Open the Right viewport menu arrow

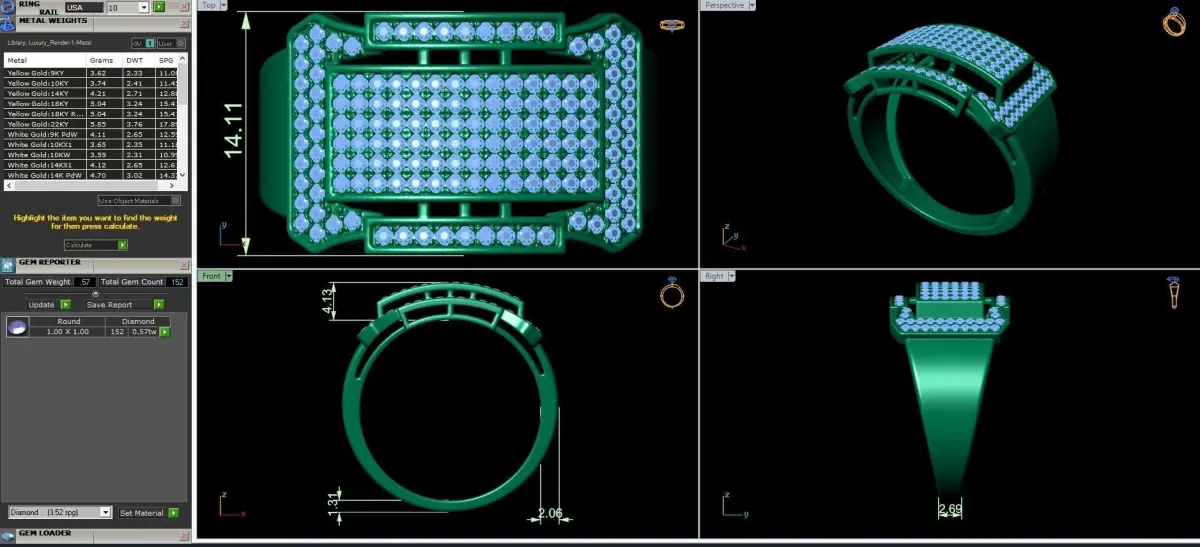(x=731, y=275)
